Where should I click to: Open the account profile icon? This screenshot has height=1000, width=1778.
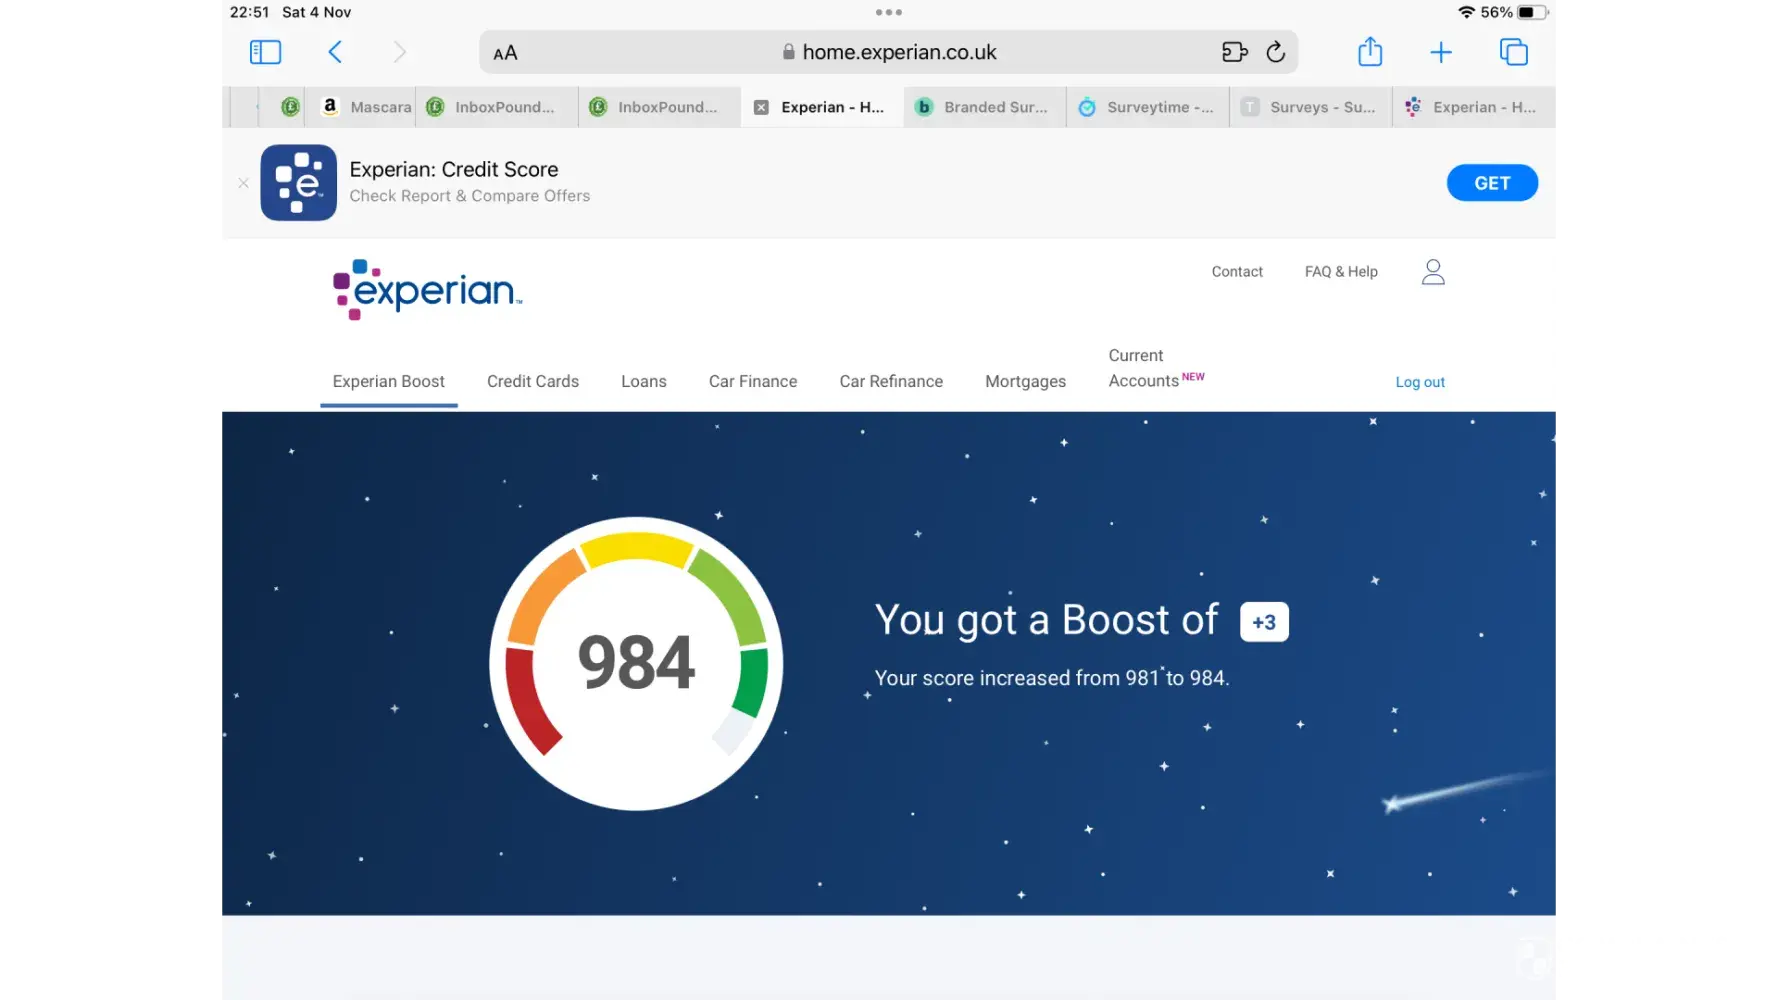[1432, 272]
